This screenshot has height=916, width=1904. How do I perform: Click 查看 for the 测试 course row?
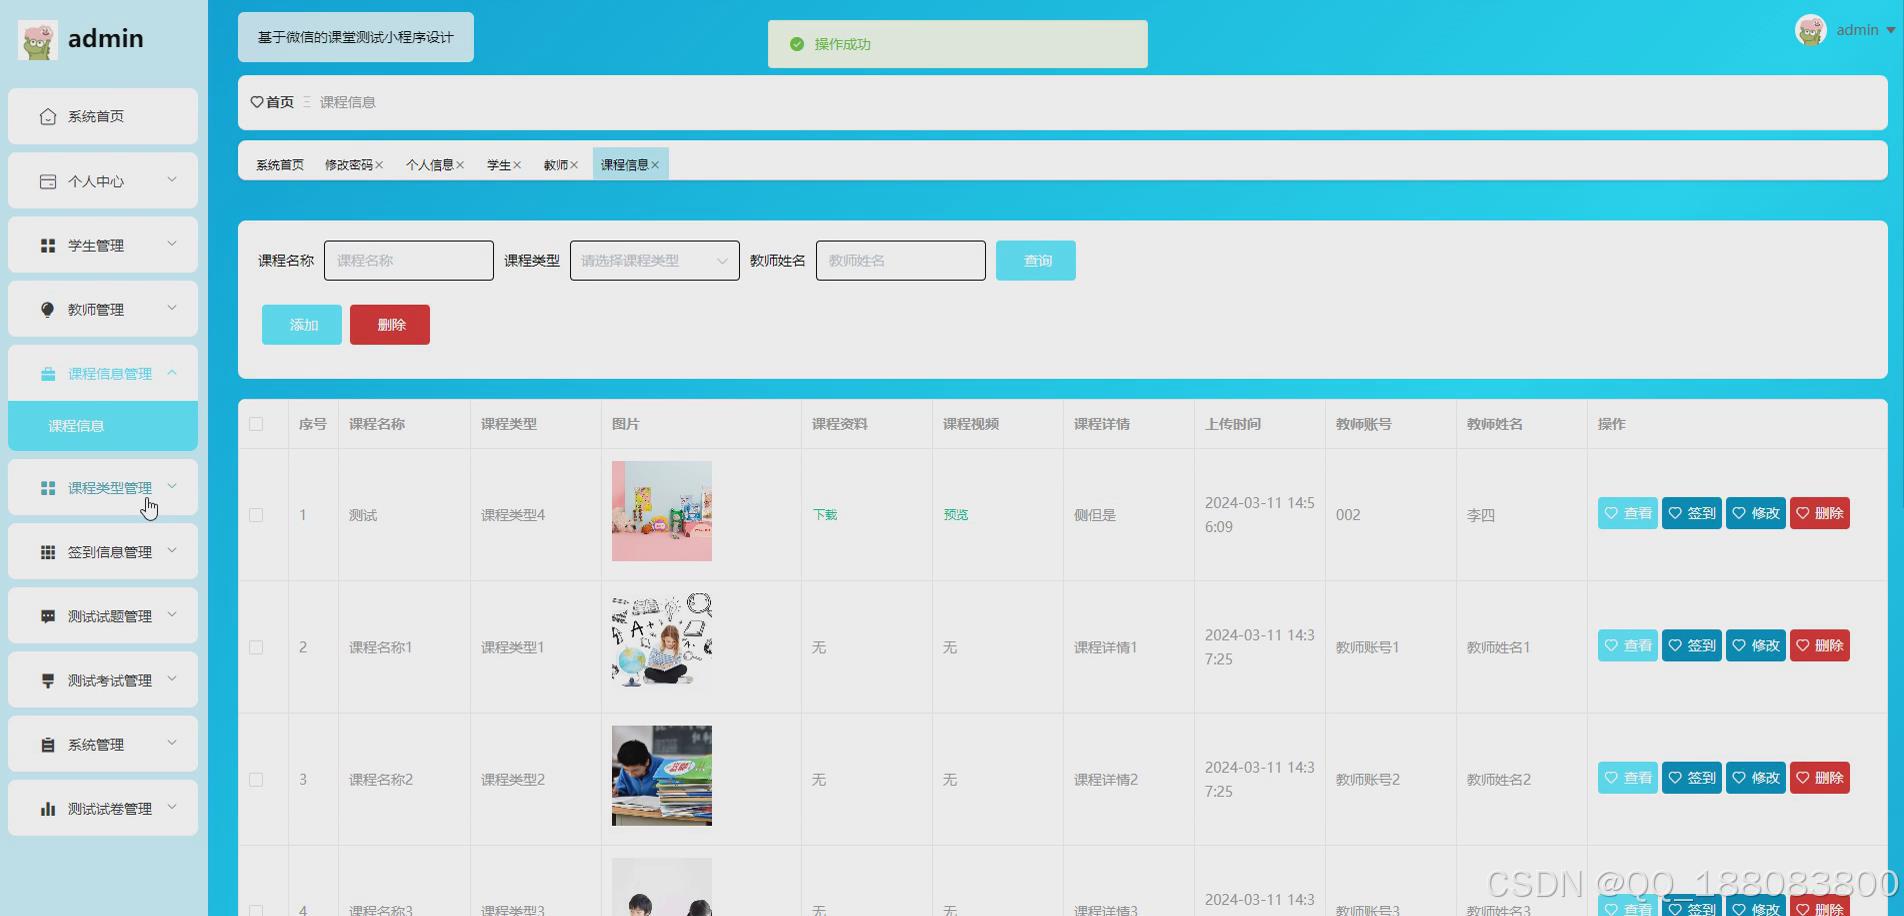(1628, 513)
